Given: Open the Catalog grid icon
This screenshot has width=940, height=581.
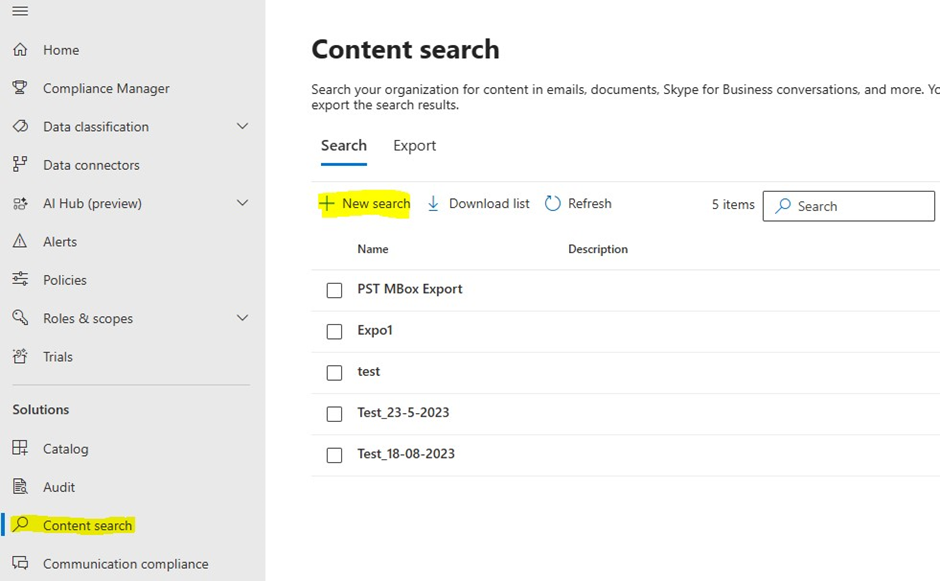Looking at the screenshot, I should point(20,449).
